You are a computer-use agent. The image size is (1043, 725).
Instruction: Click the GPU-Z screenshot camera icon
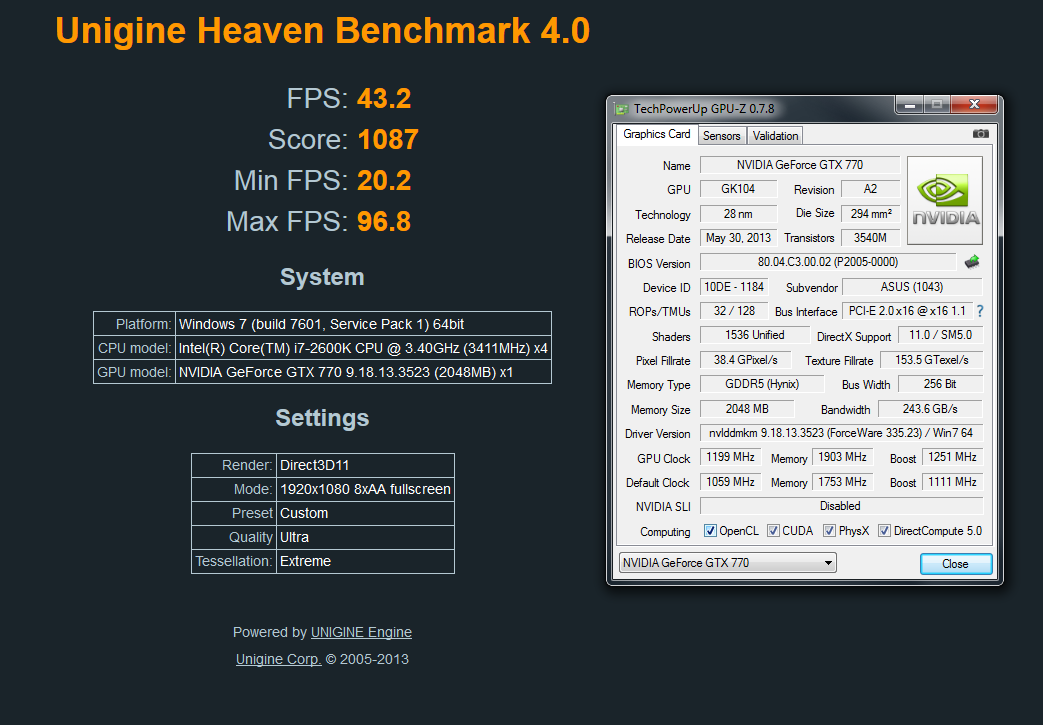pos(980,134)
